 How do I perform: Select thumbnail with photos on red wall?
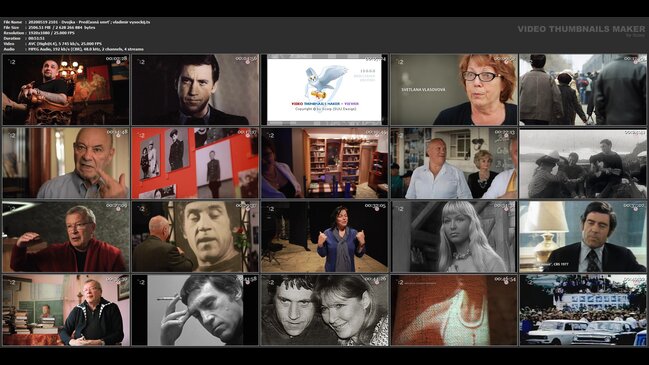coord(195,163)
